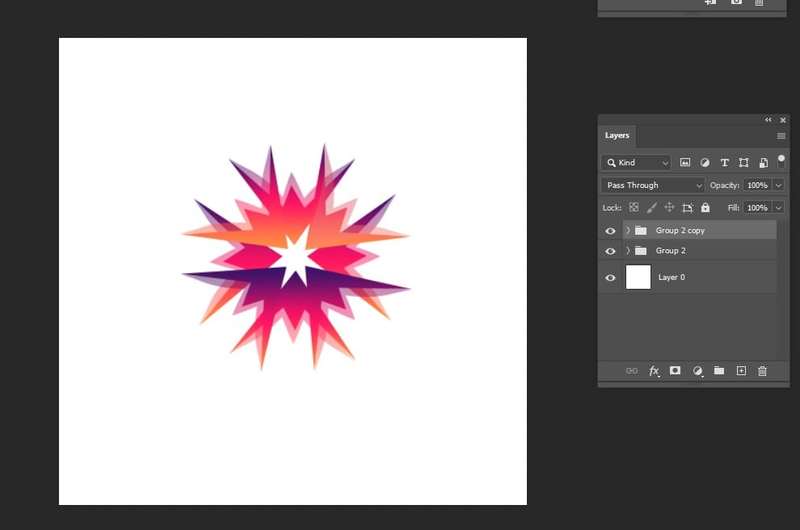Toggle layer filtering on or off
The width and height of the screenshot is (800, 530).
(781, 159)
